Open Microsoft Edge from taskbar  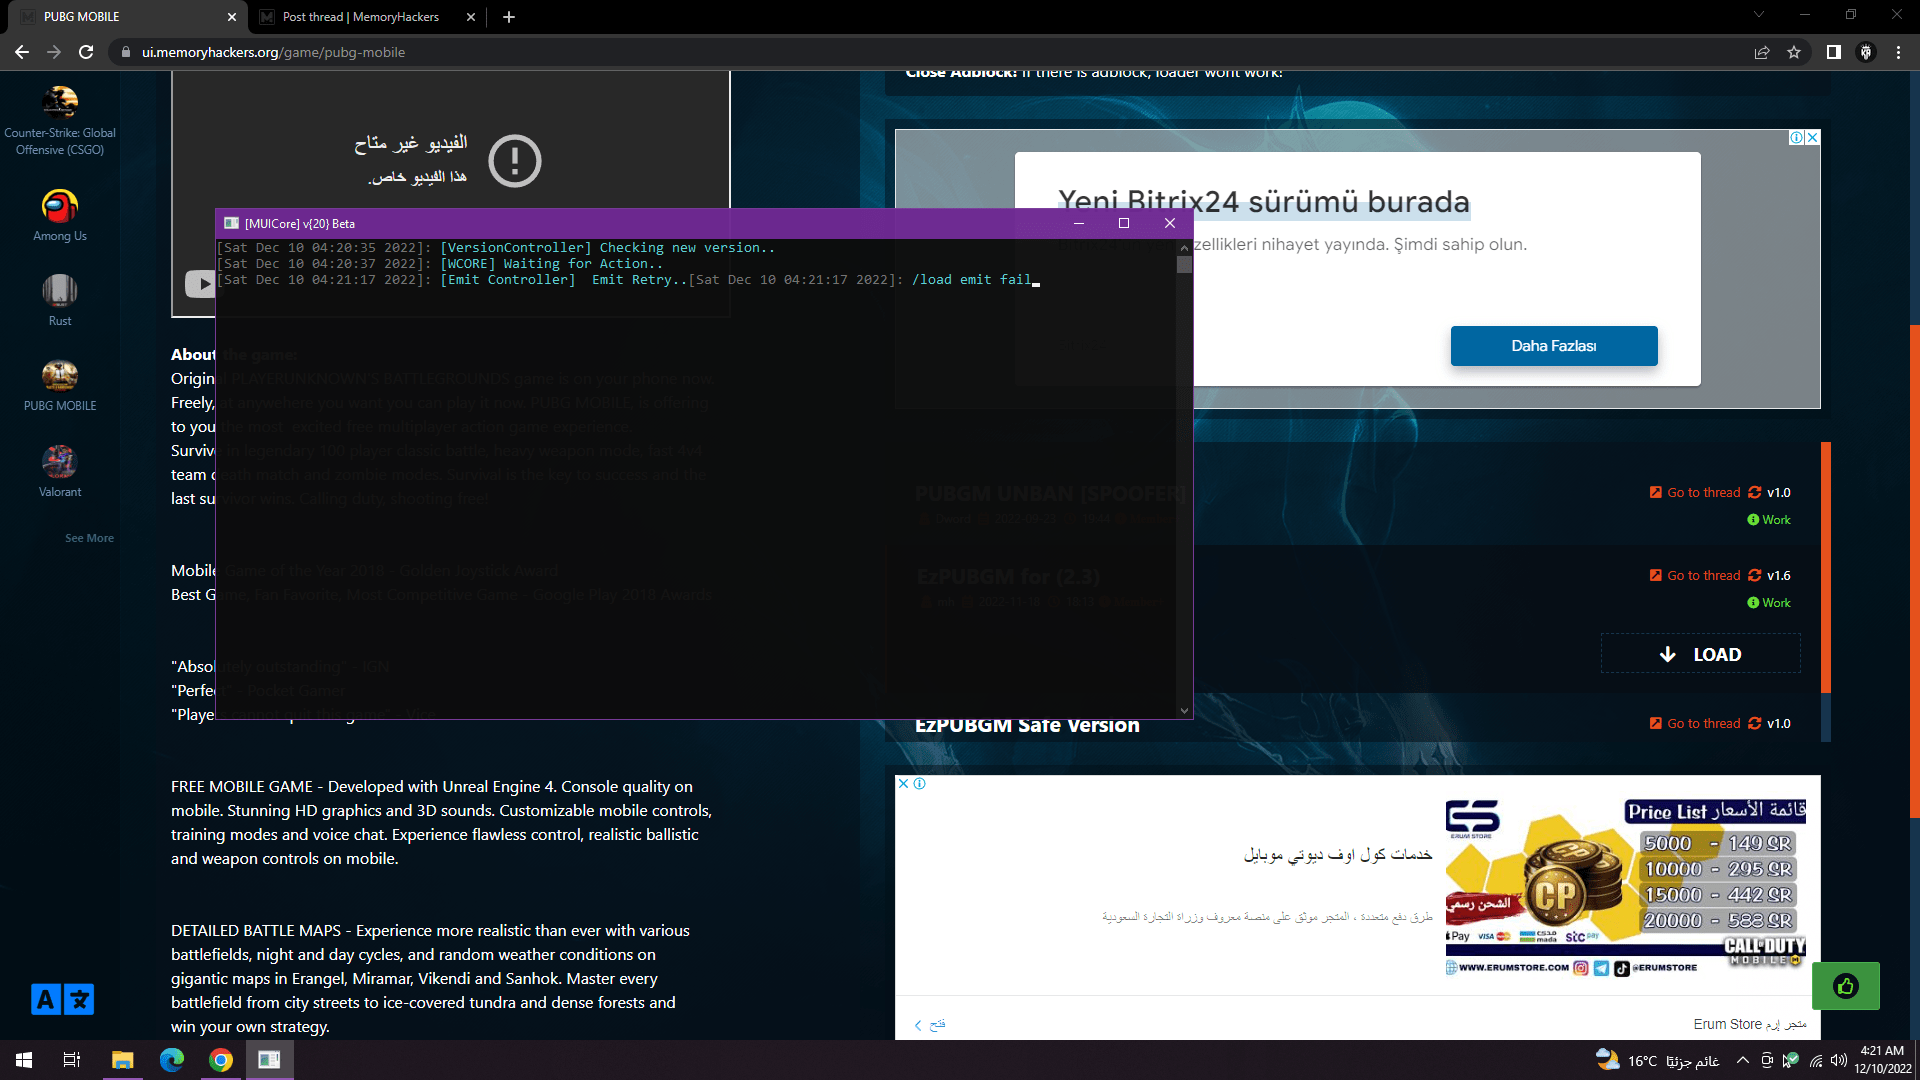tap(172, 1060)
